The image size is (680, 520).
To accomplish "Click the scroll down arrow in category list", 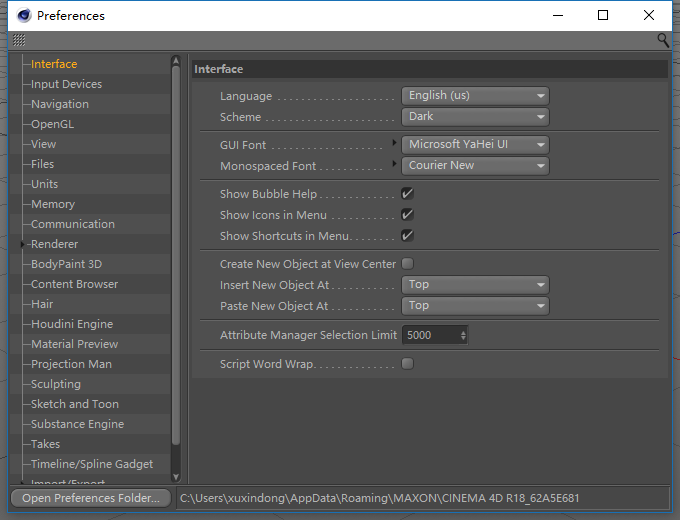I will (176, 477).
